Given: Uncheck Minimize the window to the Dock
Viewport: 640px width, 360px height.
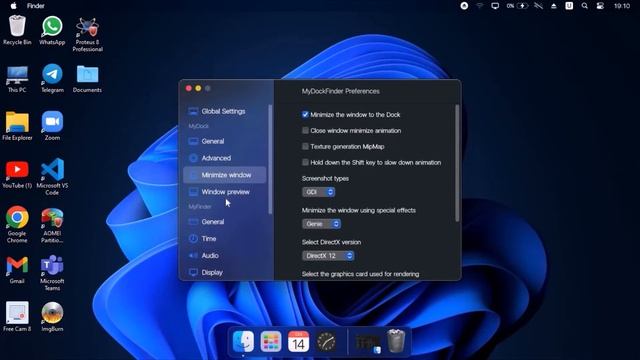Looking at the screenshot, I should [x=305, y=115].
